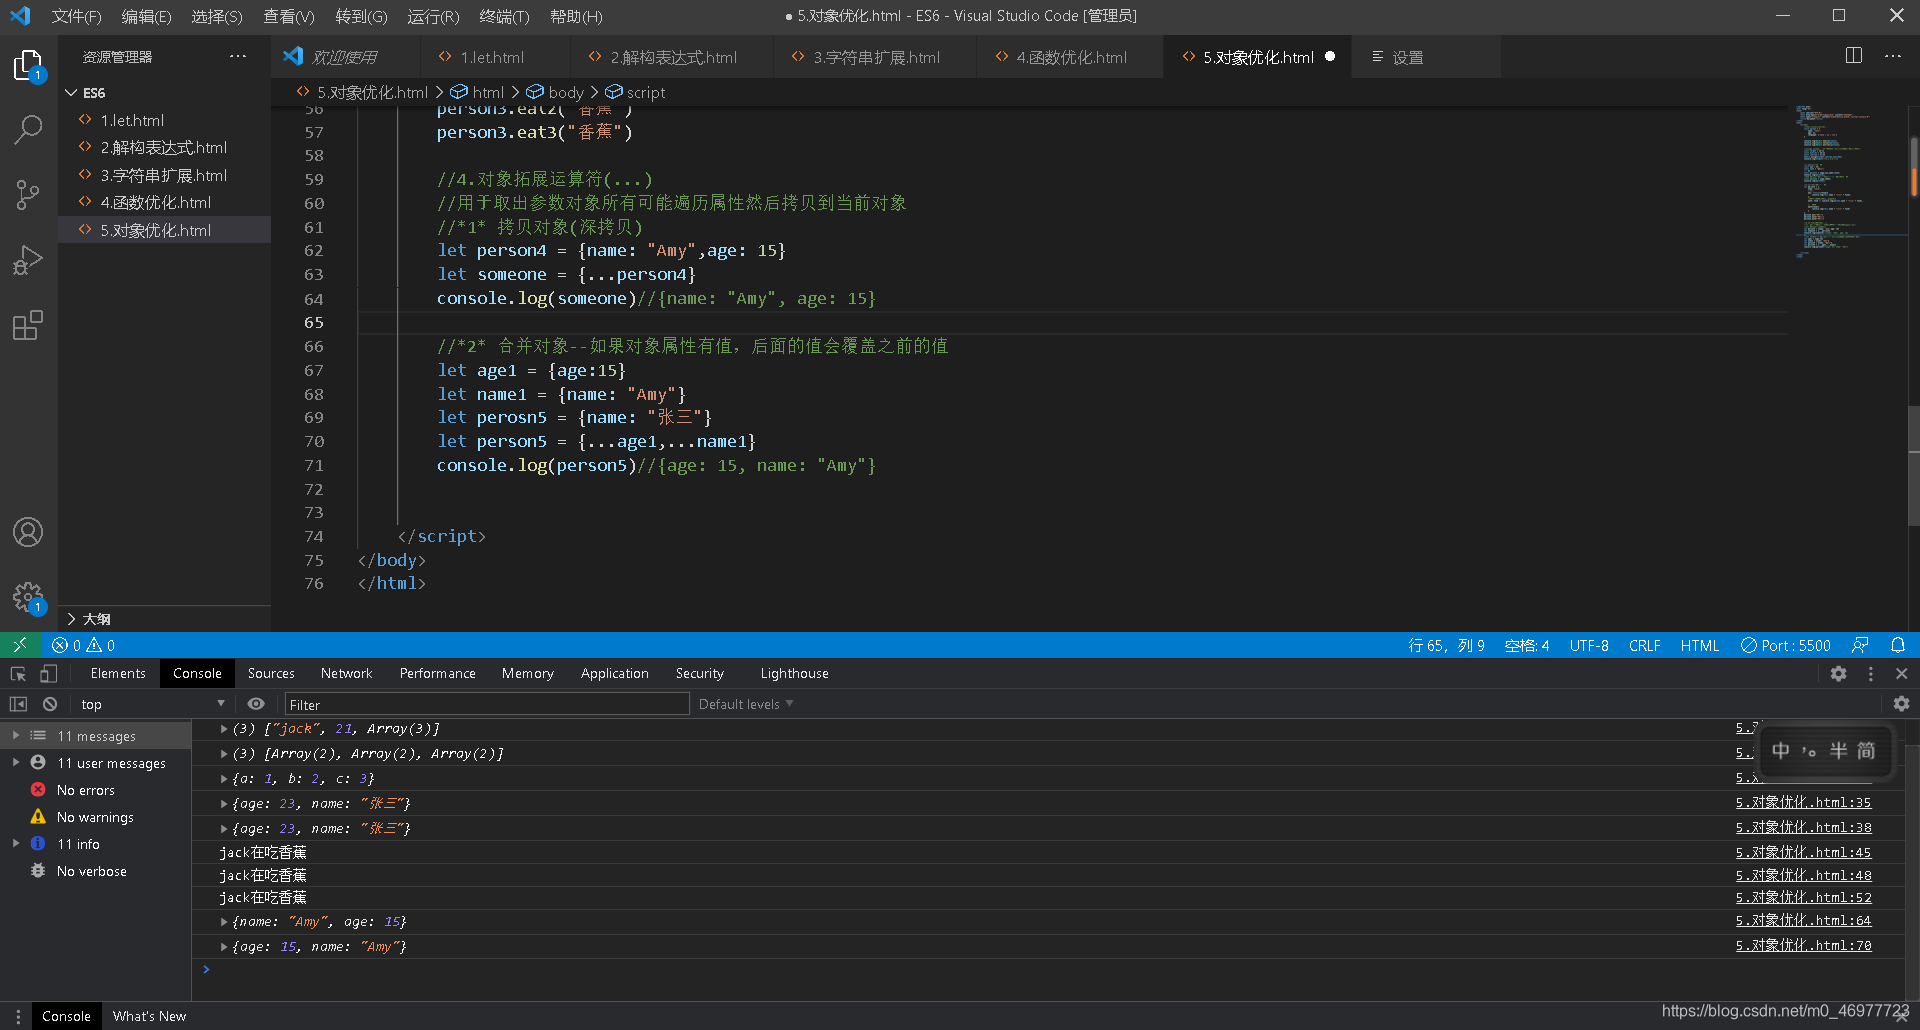Open the notifications bell in the status bar
This screenshot has height=1030, width=1920.
pyautogui.click(x=1898, y=645)
